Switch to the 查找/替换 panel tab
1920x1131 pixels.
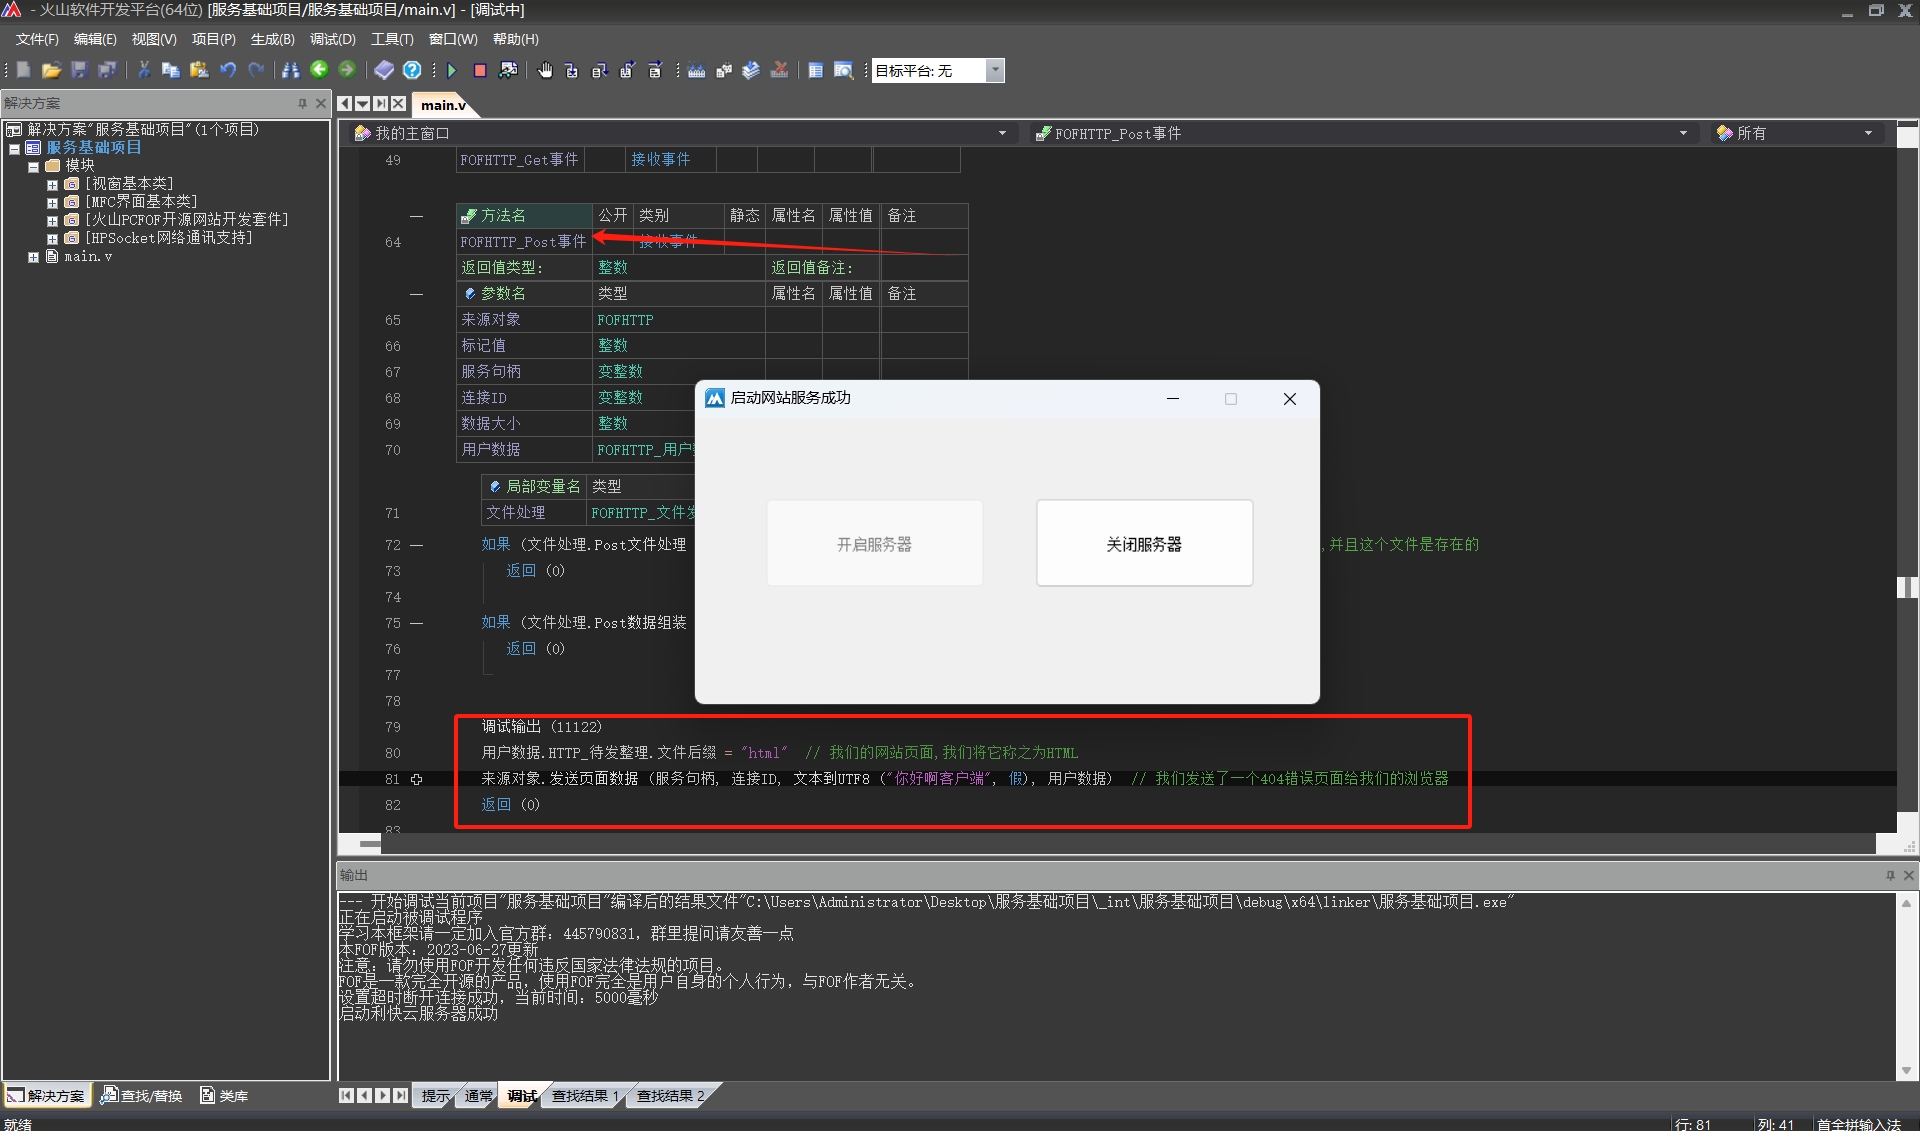(x=142, y=1096)
